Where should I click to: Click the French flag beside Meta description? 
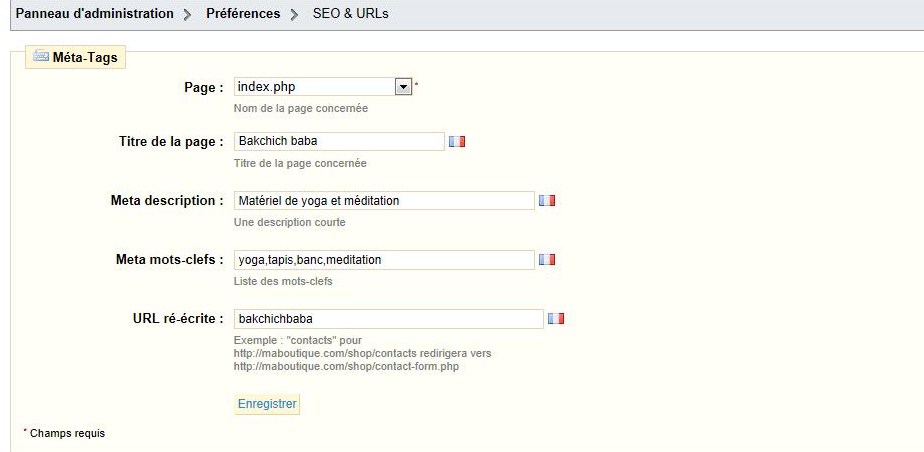[x=547, y=200]
